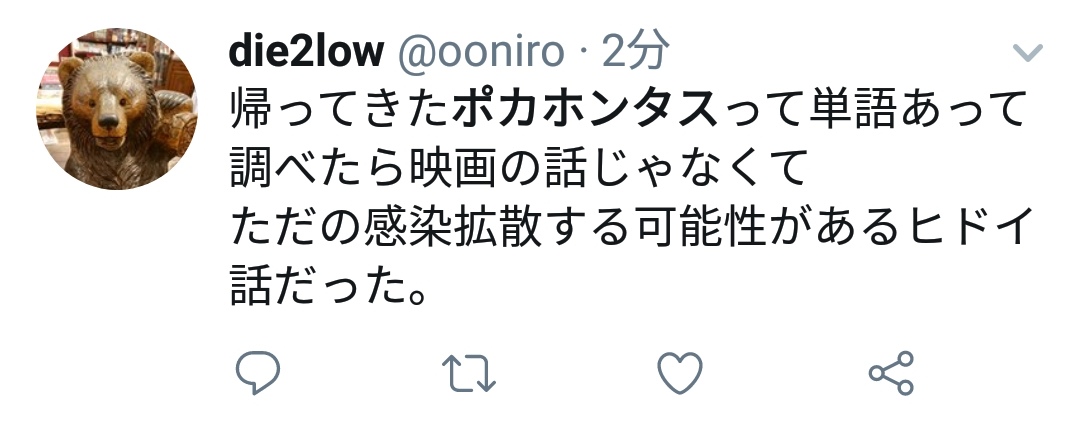The height and width of the screenshot is (430, 1080).
Task: Open the bear avatar profile picture
Action: tap(116, 109)
